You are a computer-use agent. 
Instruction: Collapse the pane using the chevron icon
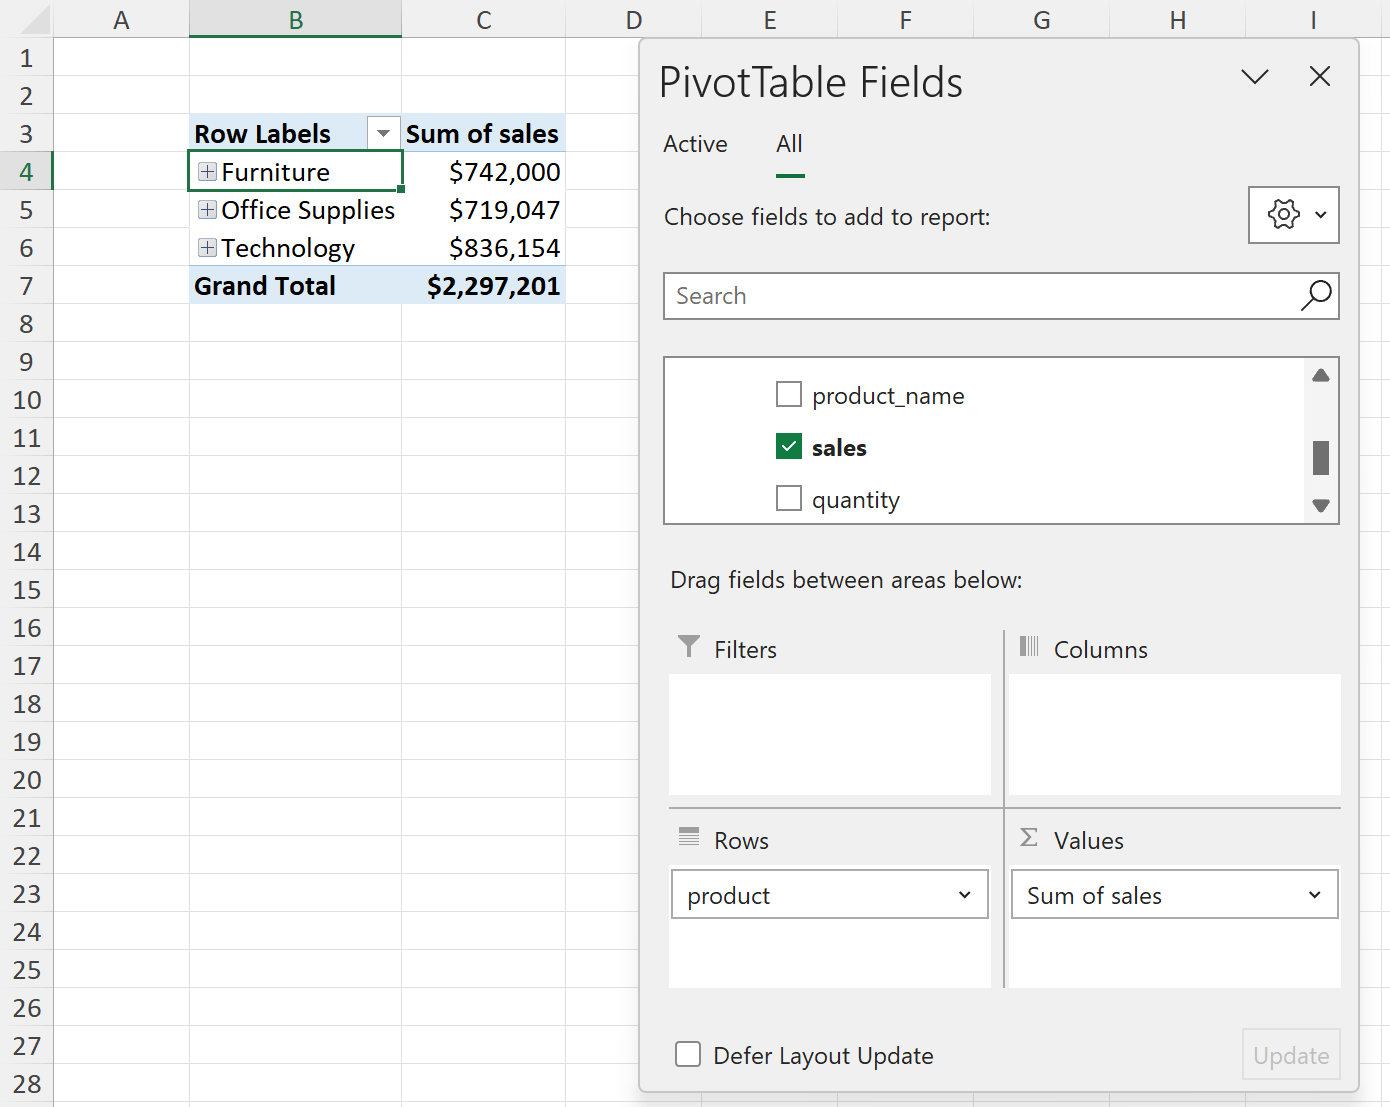point(1255,76)
